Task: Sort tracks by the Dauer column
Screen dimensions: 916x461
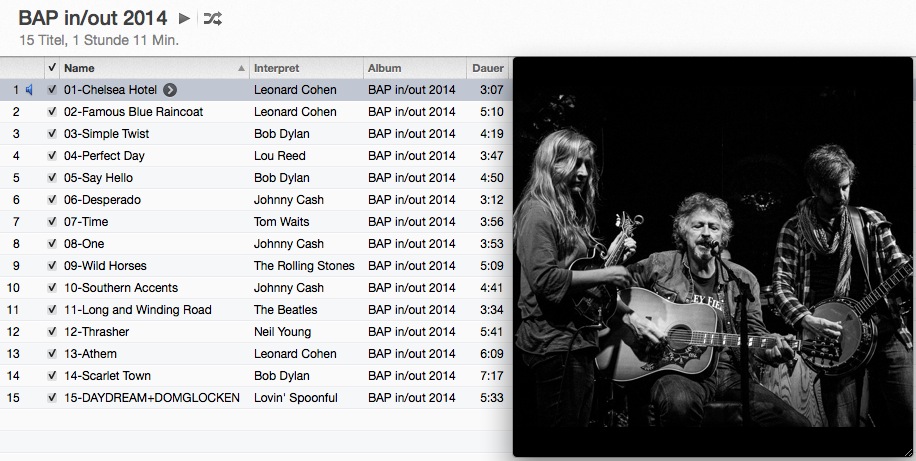Action: [x=487, y=68]
